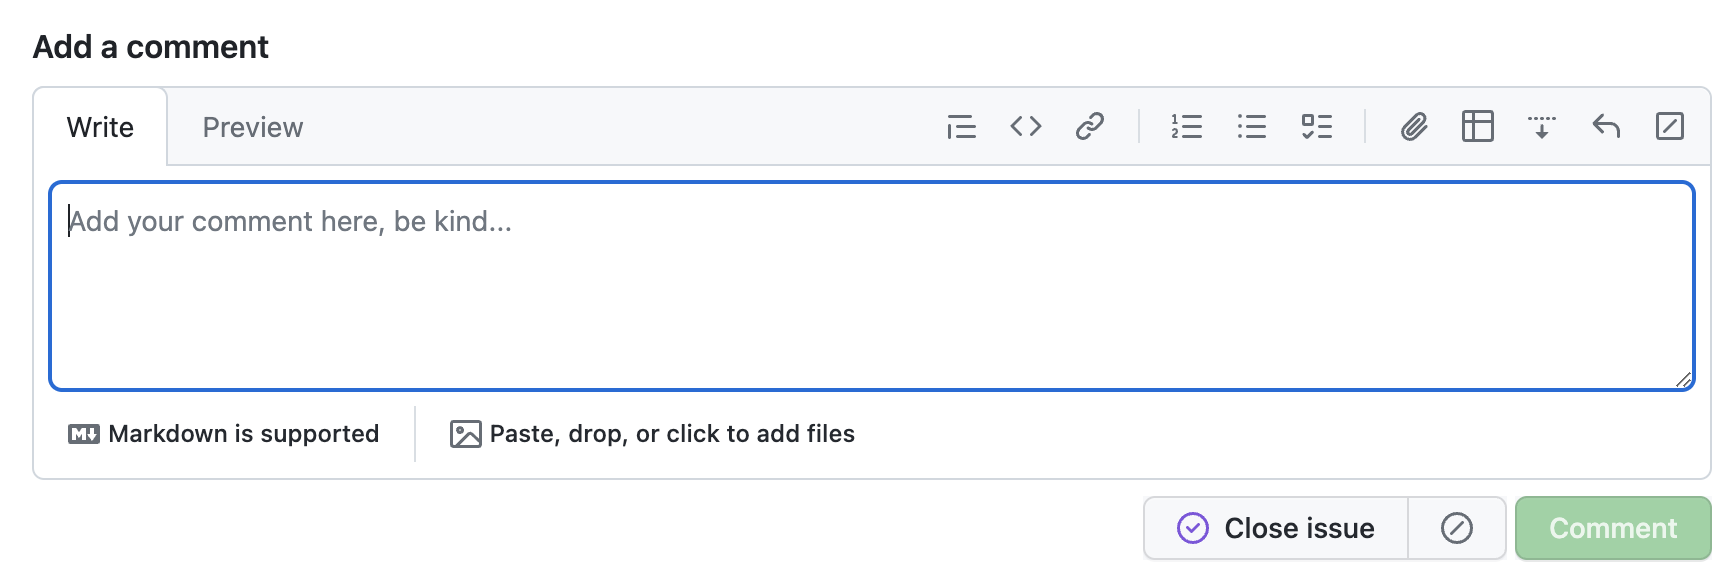The height and width of the screenshot is (566, 1736).
Task: Insert a numbered list
Action: [x=1187, y=127]
